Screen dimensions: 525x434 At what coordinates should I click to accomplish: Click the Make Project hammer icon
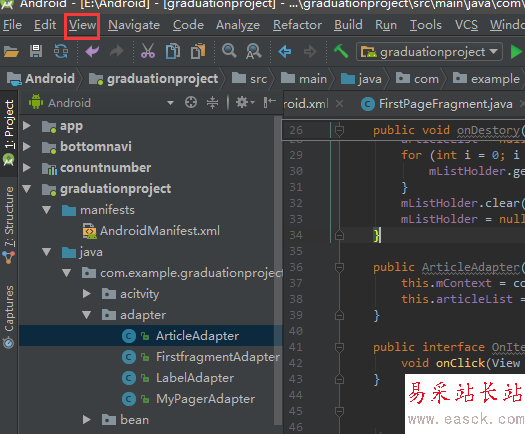pyautogui.click(x=341, y=51)
